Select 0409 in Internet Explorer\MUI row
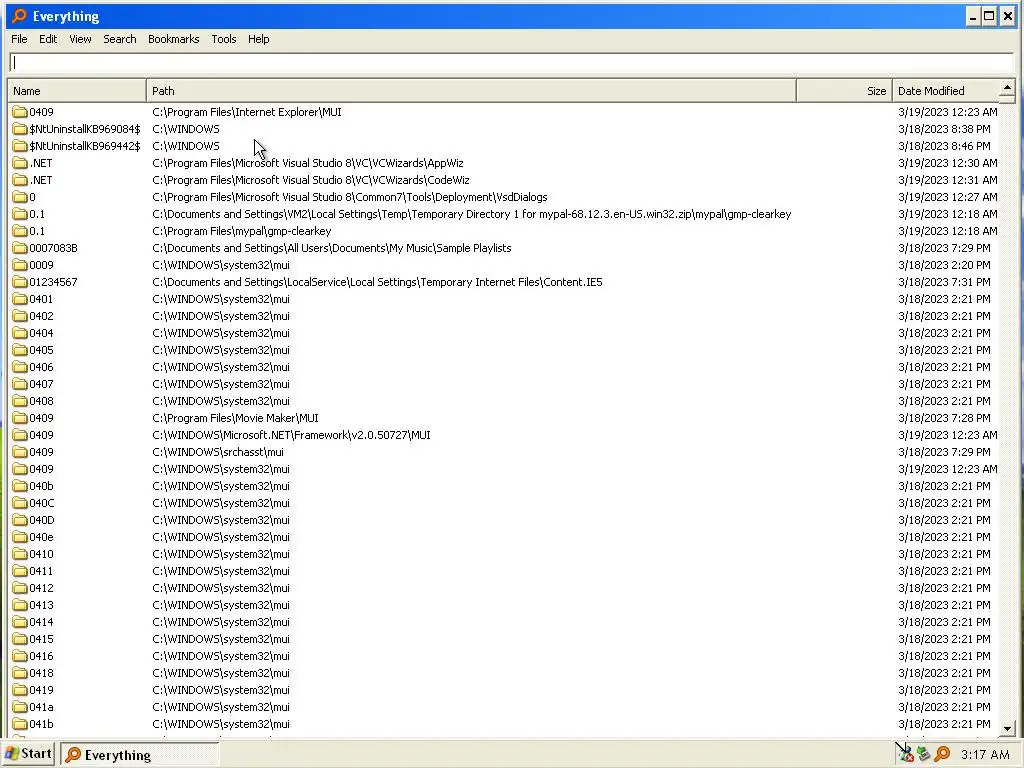Screen dimensions: 1024x768 pyautogui.click(x=41, y=112)
